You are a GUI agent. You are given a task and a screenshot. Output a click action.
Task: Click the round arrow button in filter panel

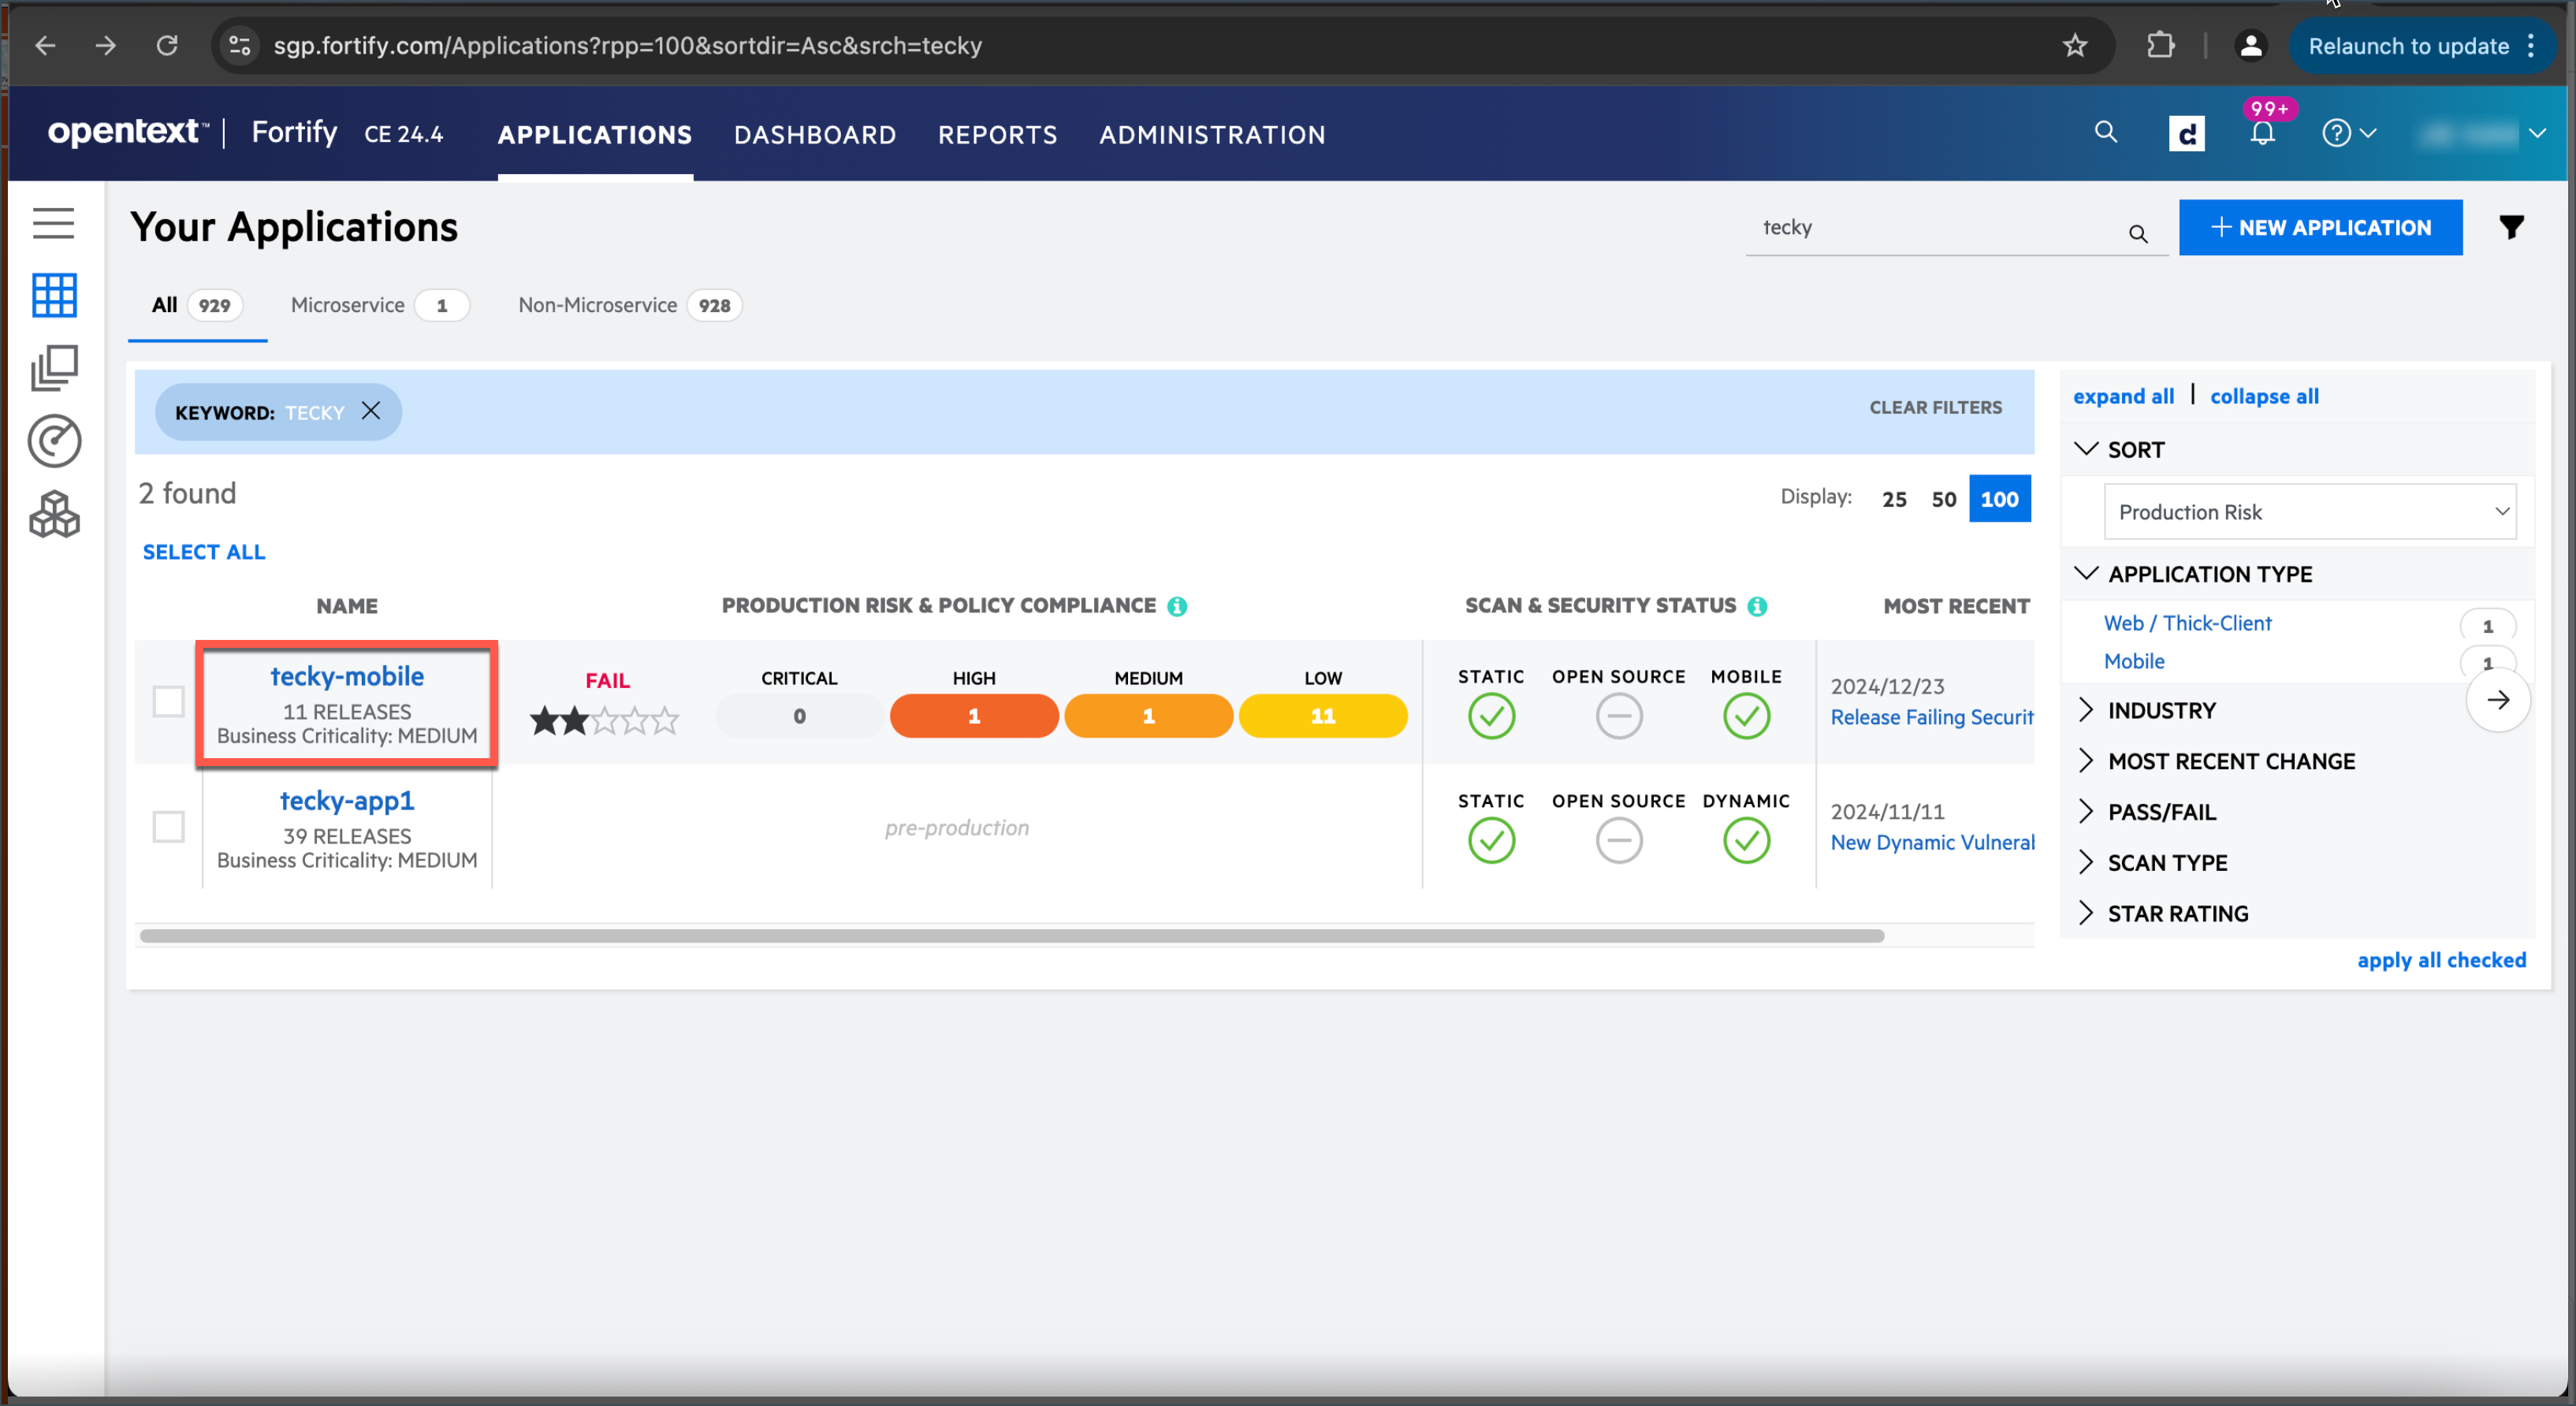(2498, 700)
